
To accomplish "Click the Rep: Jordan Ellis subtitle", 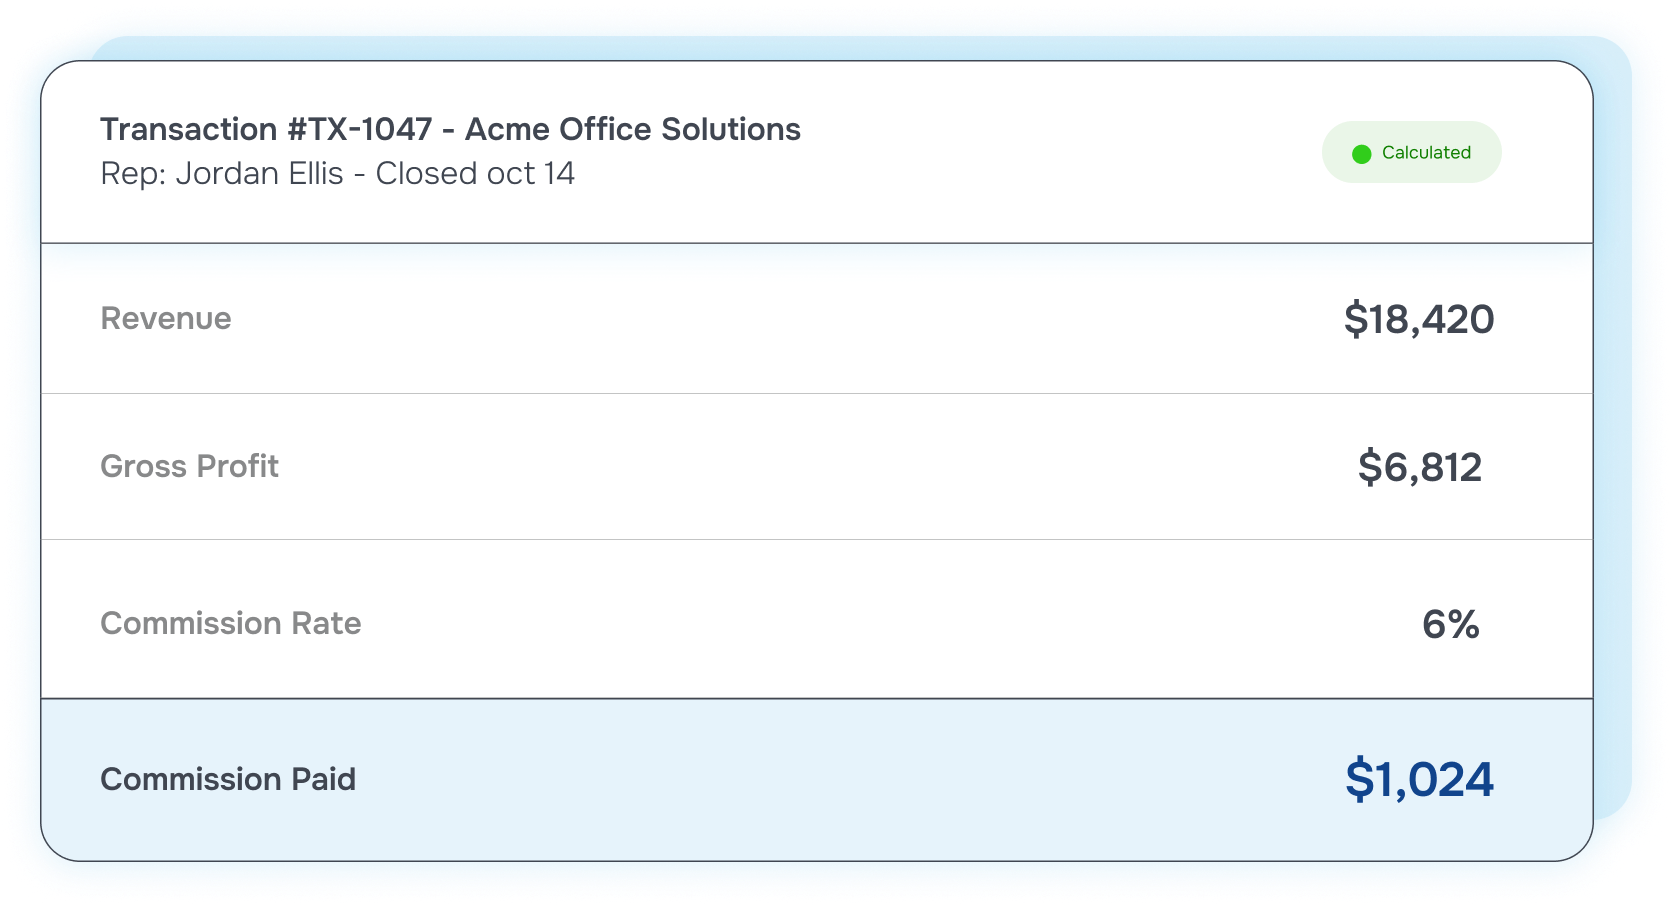I will (337, 173).
